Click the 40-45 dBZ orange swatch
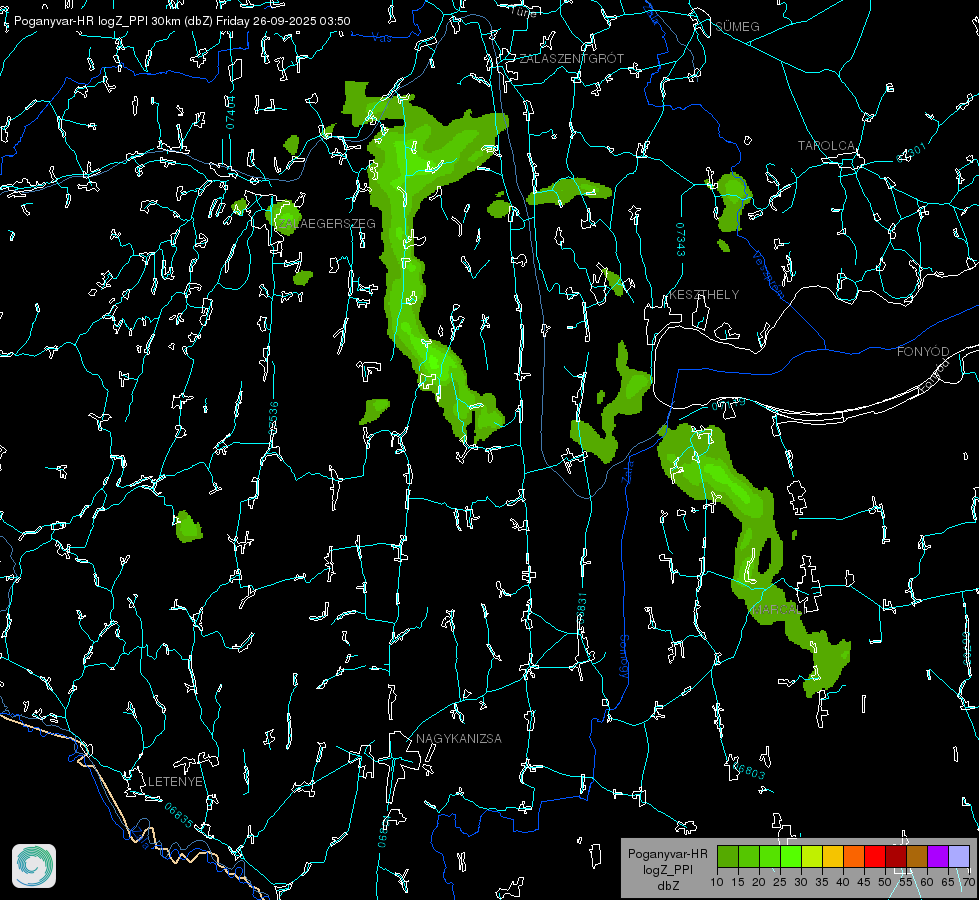This screenshot has height=900, width=979. click(854, 856)
